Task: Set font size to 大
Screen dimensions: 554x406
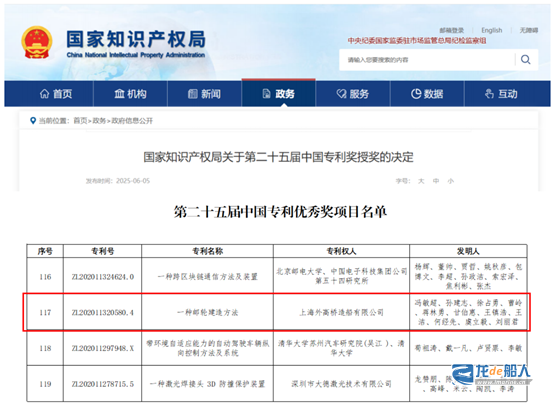Action: click(421, 181)
